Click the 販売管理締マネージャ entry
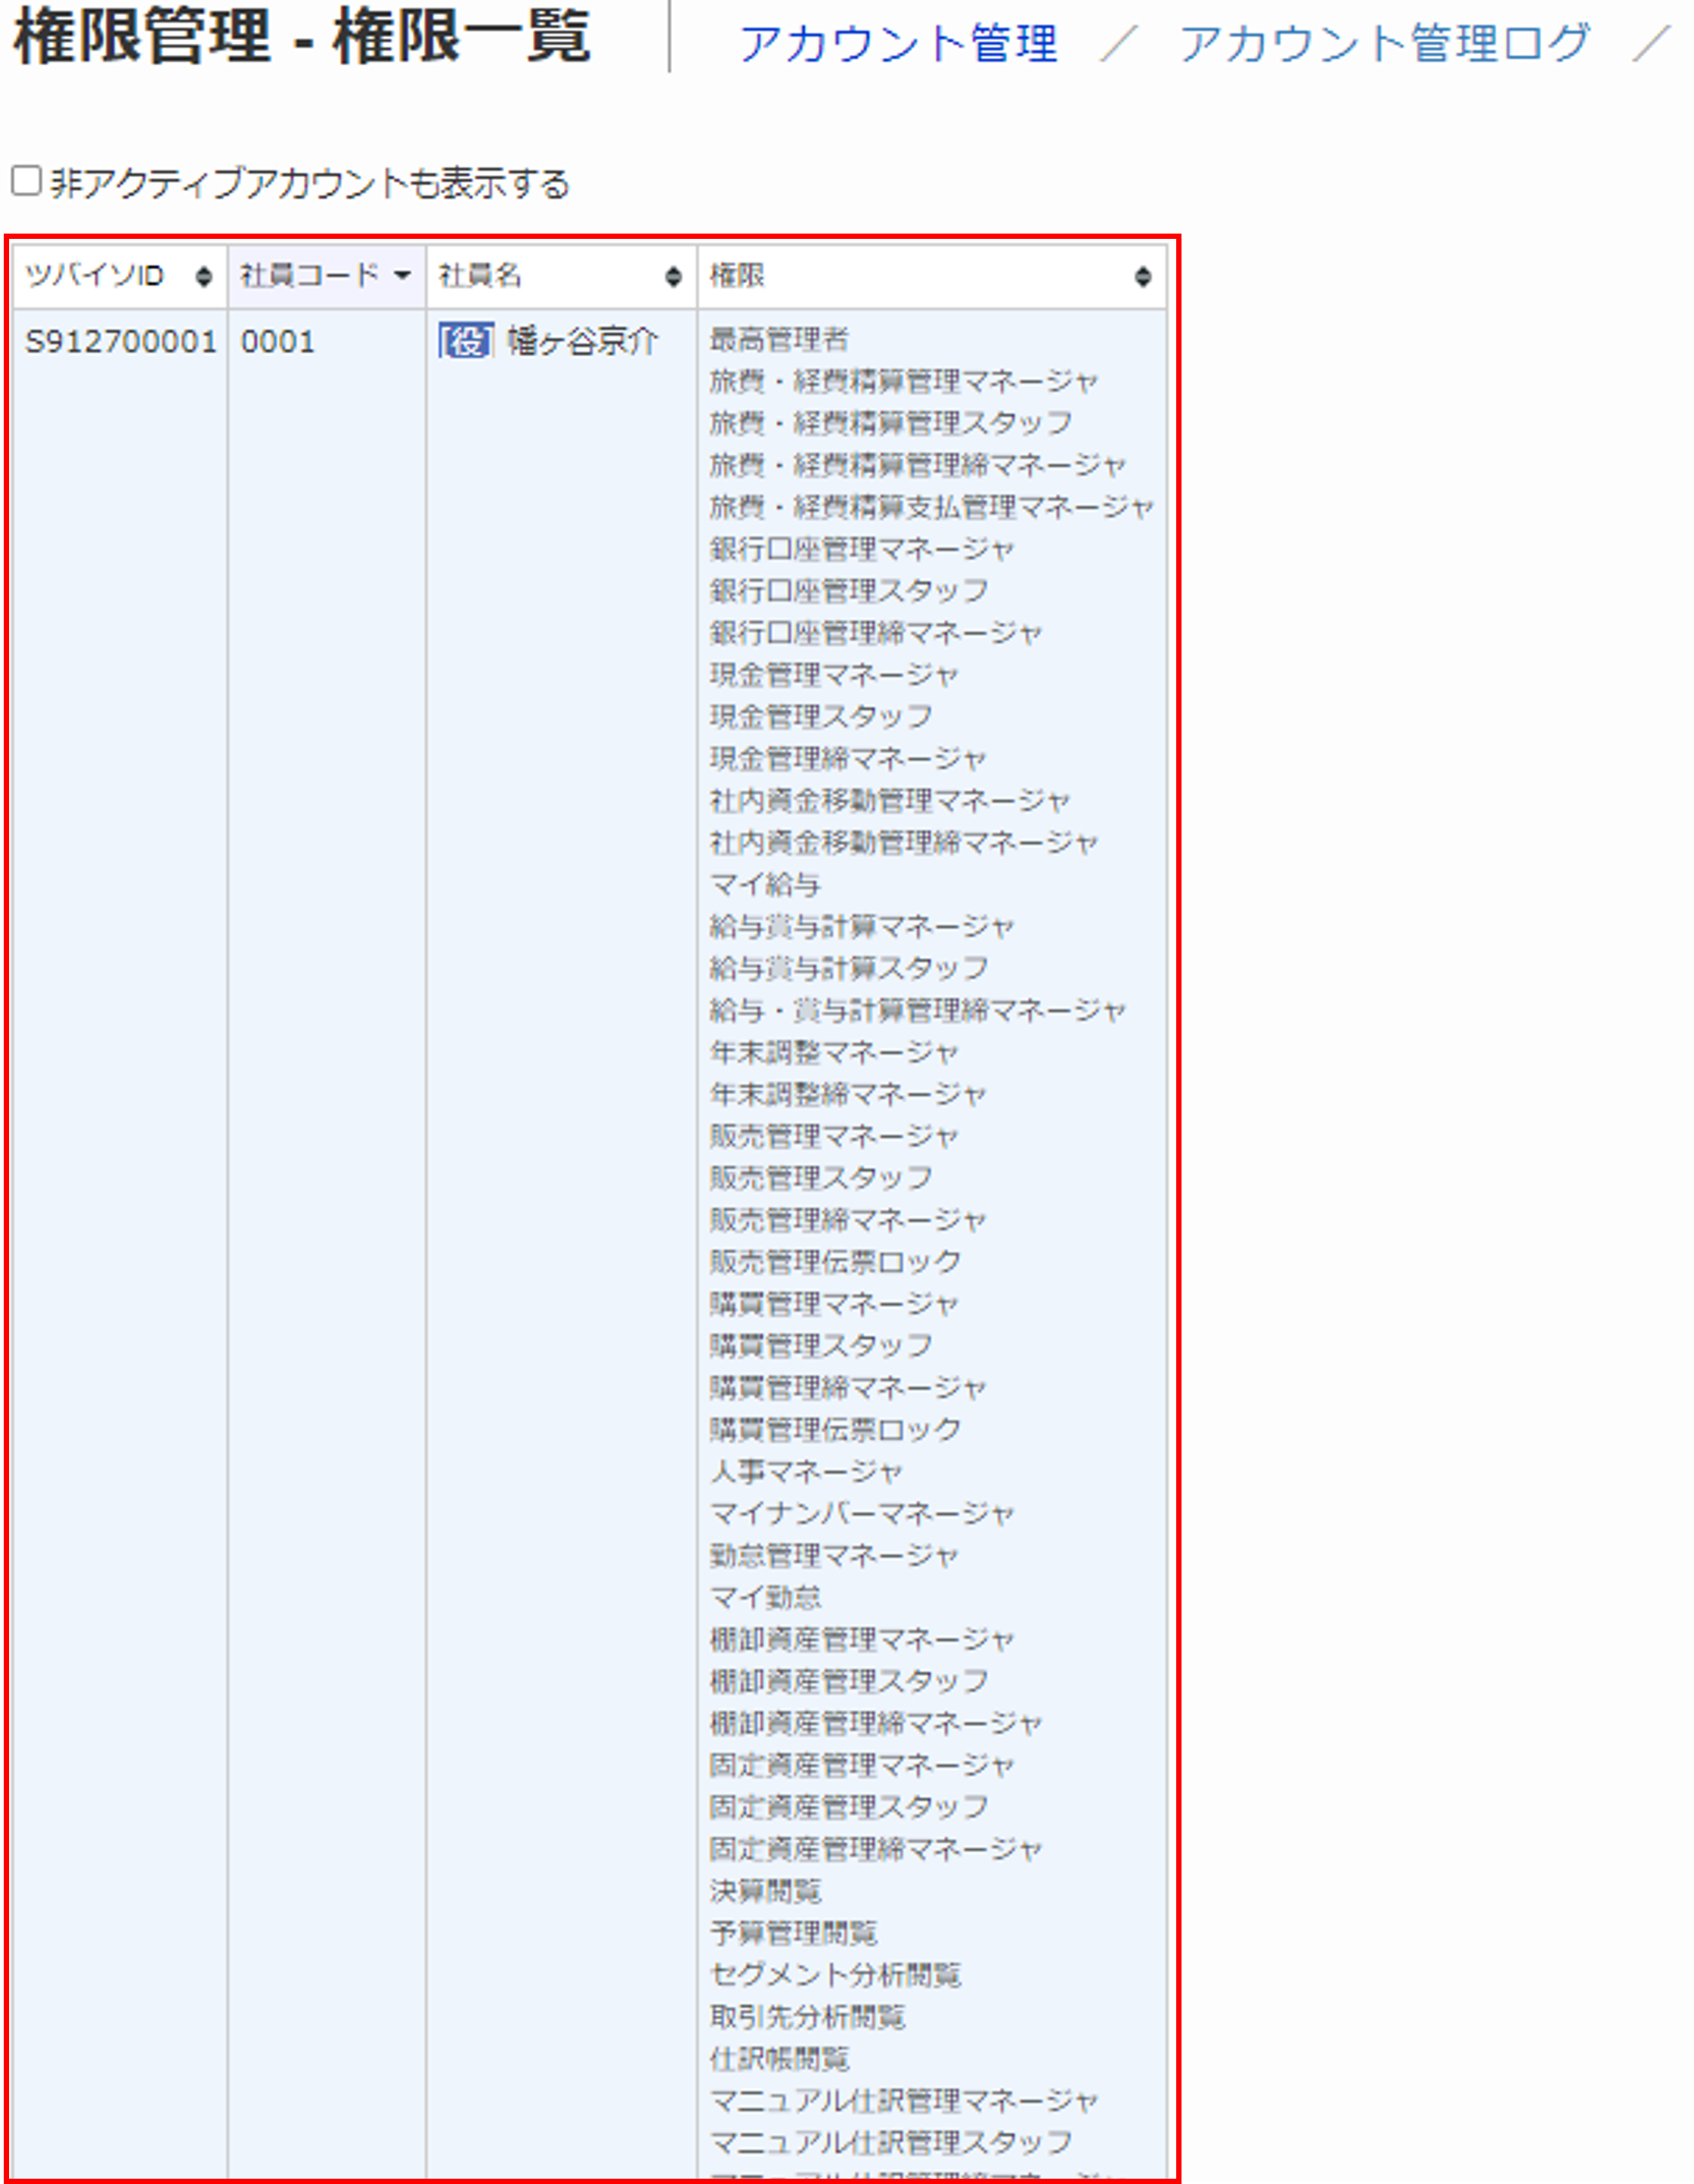The width and height of the screenshot is (1694, 2184). (847, 1221)
